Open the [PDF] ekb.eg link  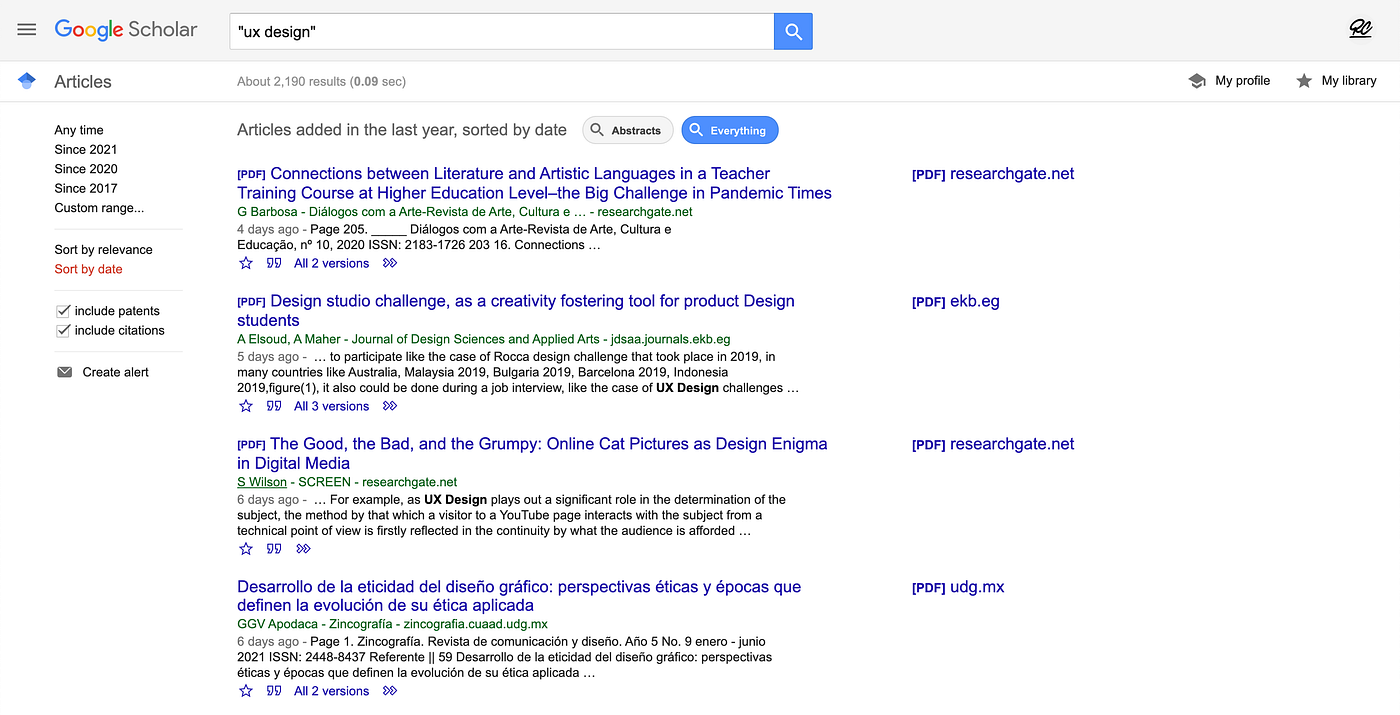pos(956,301)
